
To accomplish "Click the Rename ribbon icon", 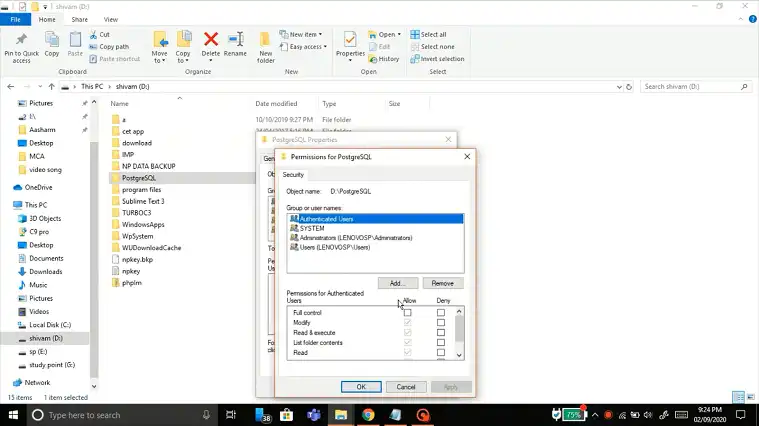I will pos(235,39).
